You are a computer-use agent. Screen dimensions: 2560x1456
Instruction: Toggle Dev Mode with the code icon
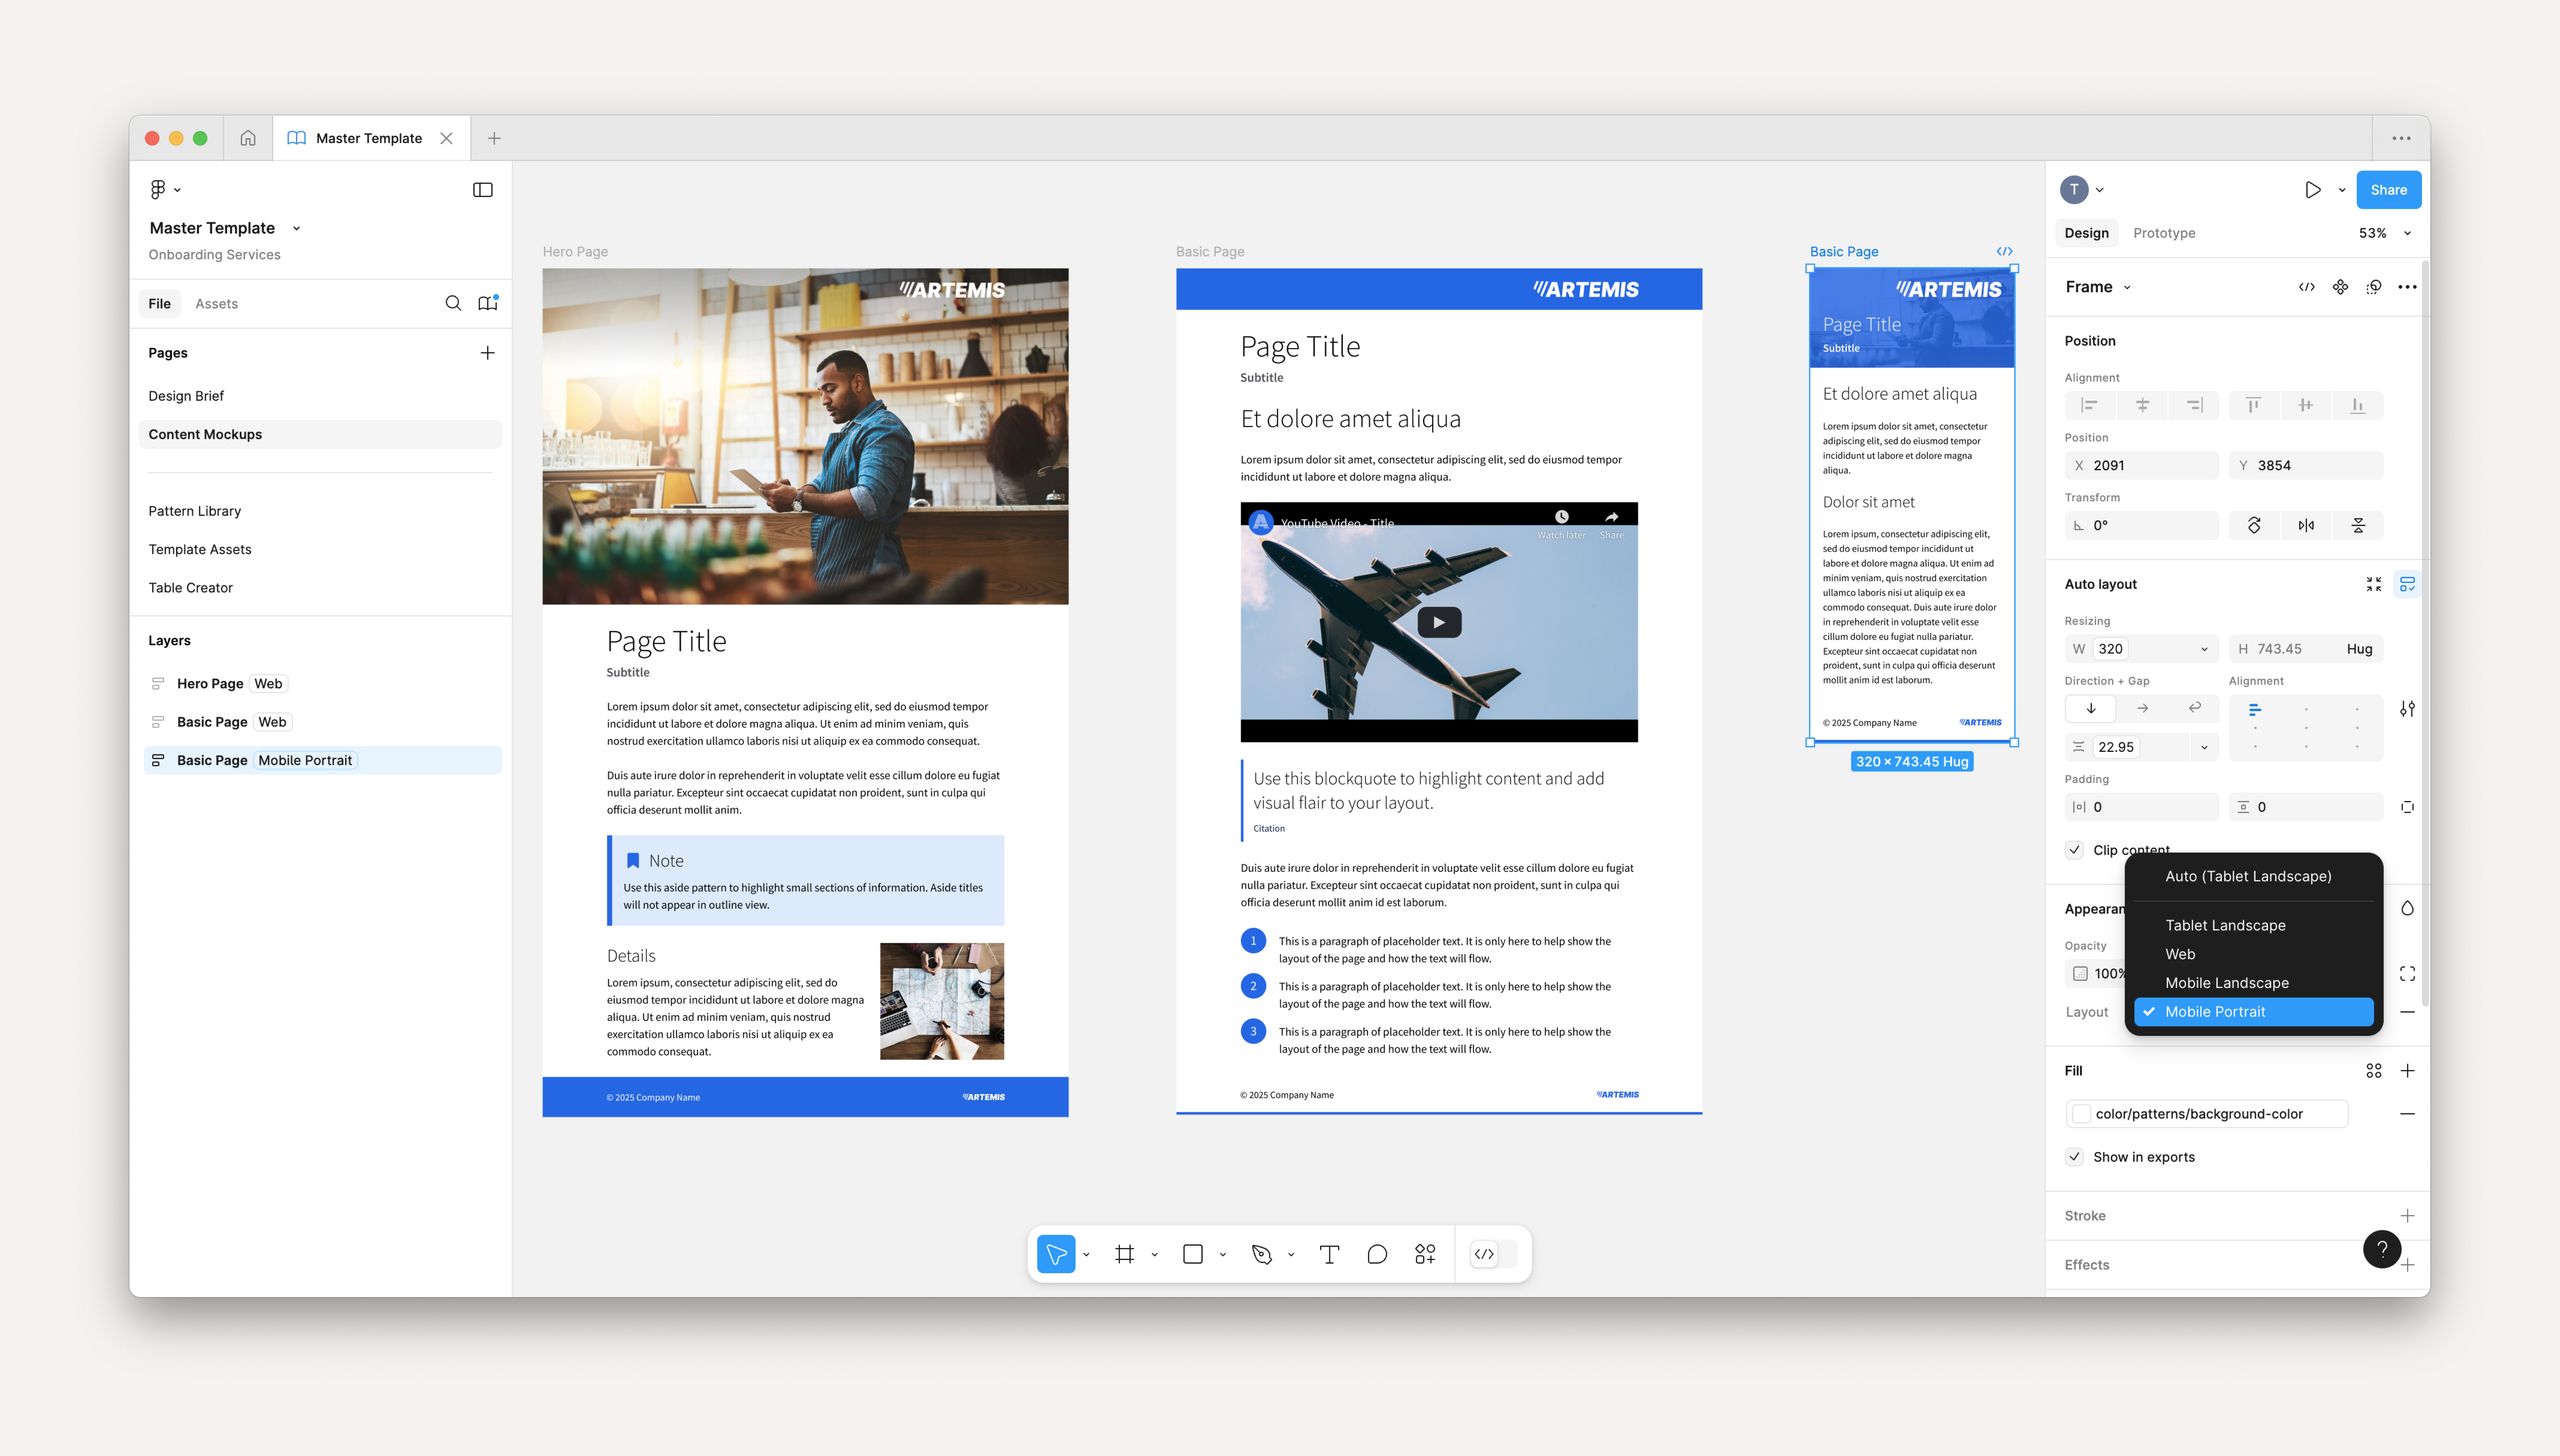[x=1484, y=1253]
